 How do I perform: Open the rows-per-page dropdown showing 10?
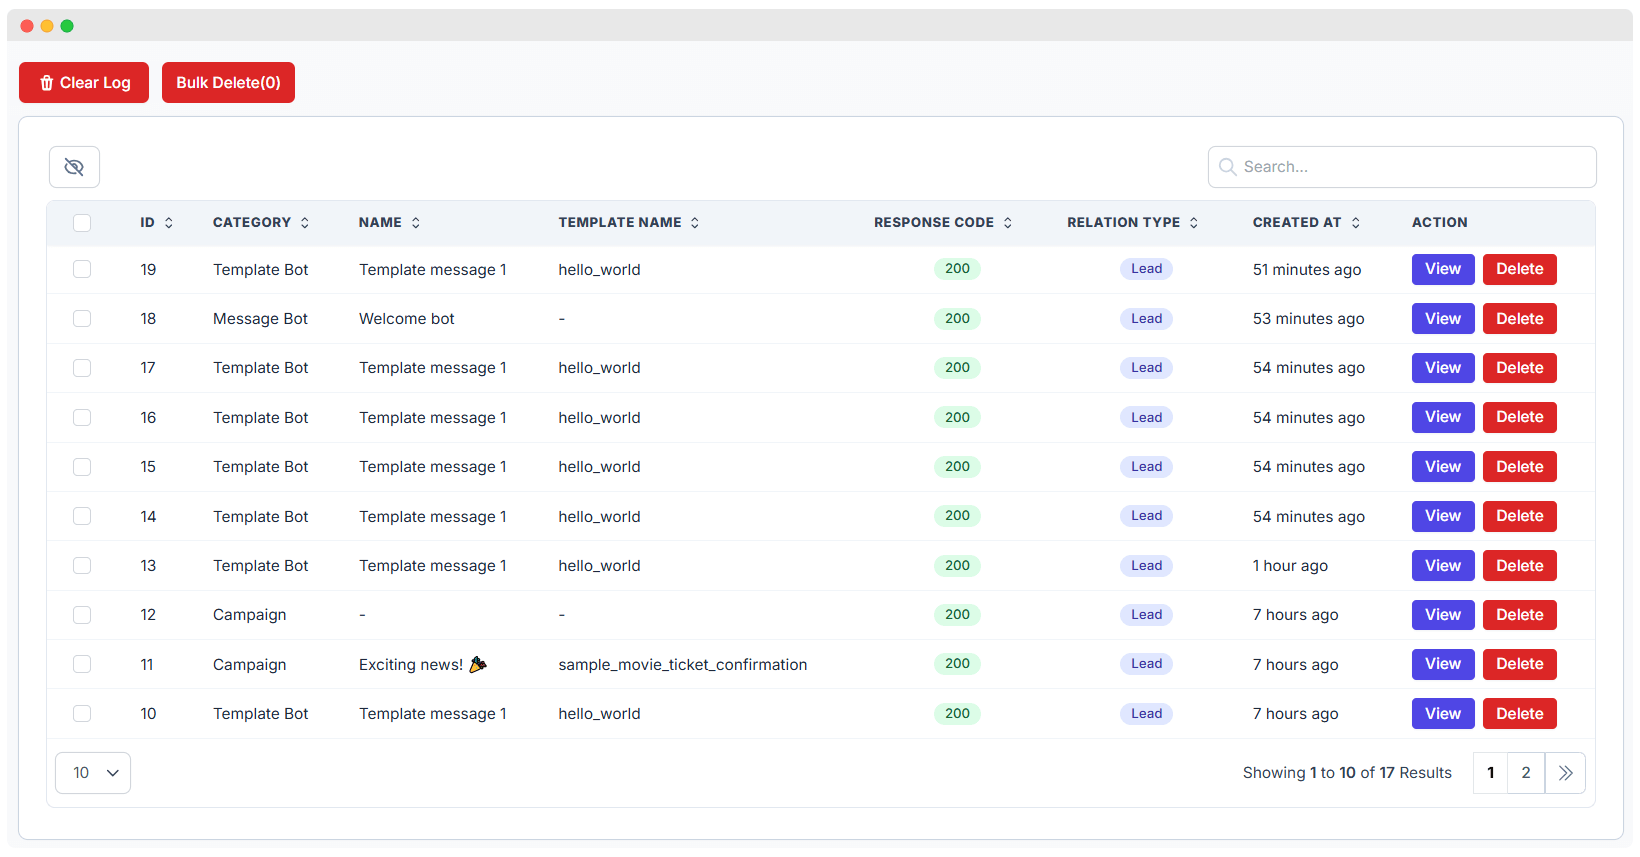(x=93, y=773)
